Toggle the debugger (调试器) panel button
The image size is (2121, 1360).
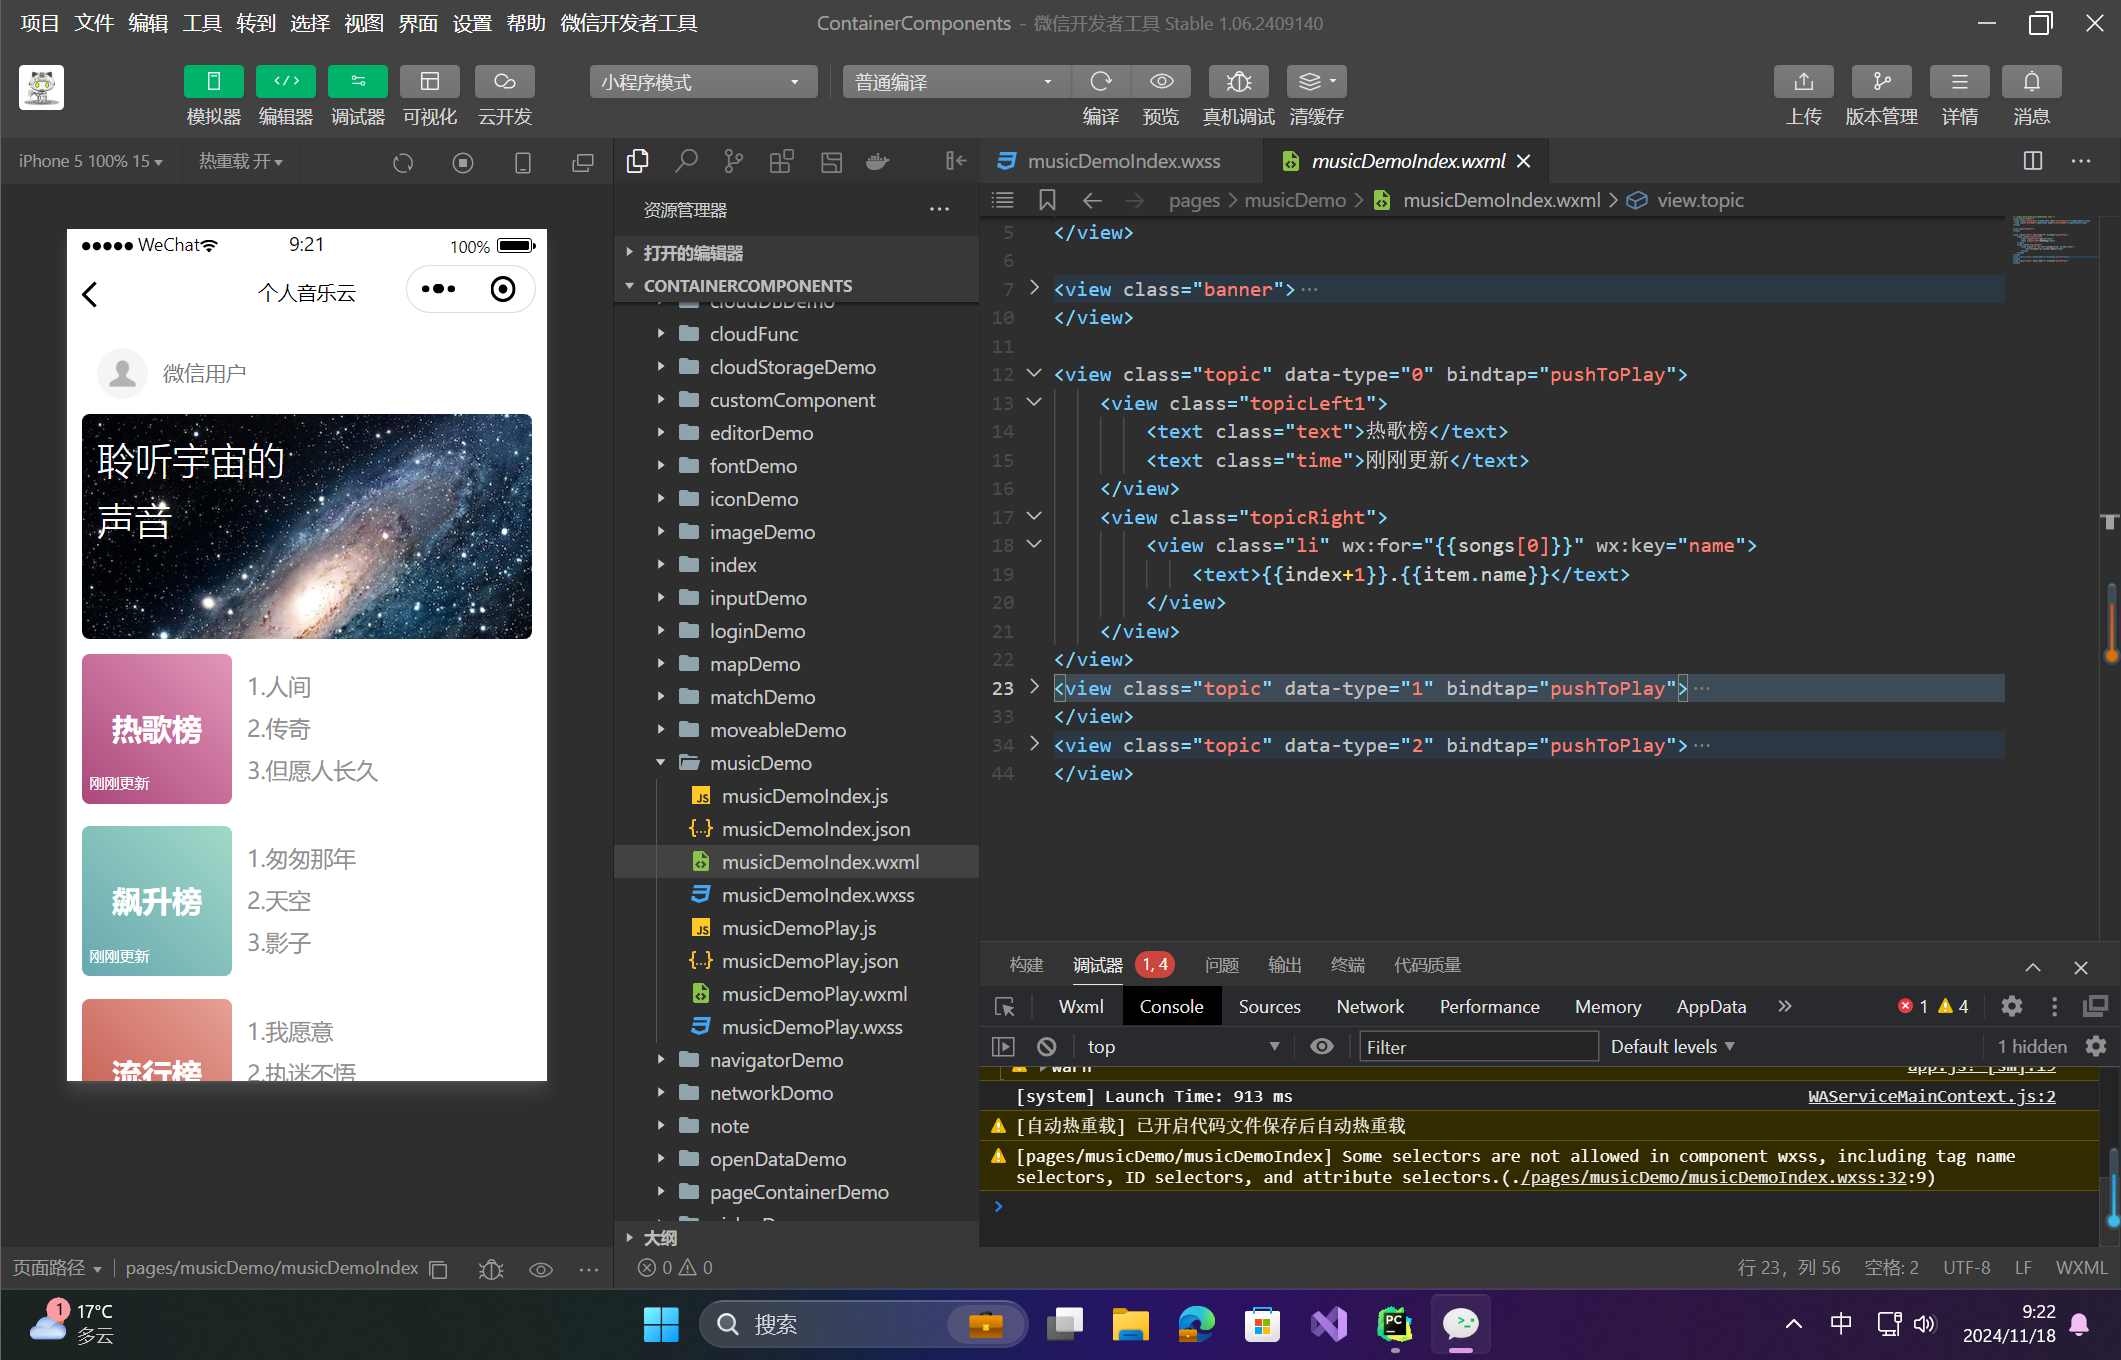[x=357, y=82]
